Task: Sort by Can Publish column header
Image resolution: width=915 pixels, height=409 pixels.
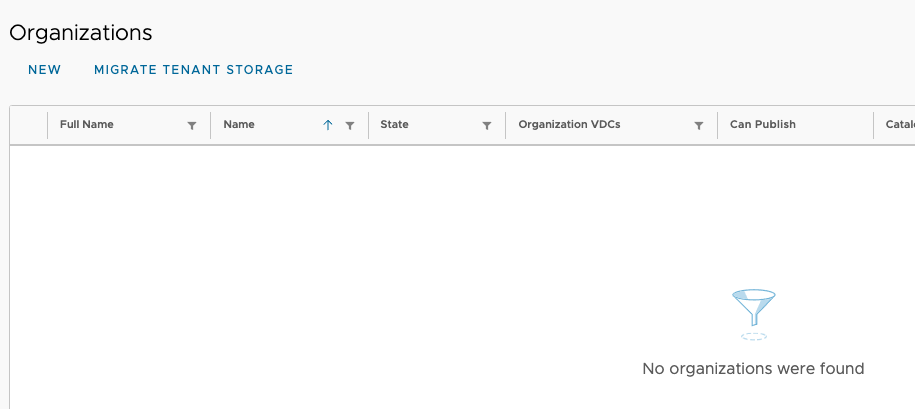Action: (x=762, y=125)
